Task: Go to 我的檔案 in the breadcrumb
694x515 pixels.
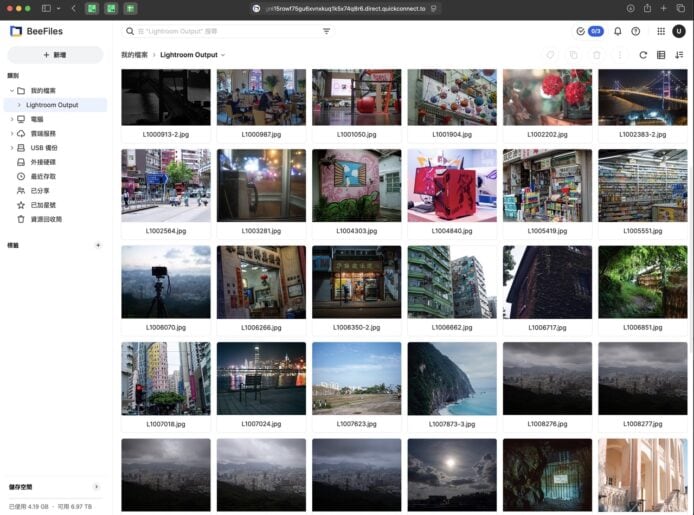Action: [134, 55]
